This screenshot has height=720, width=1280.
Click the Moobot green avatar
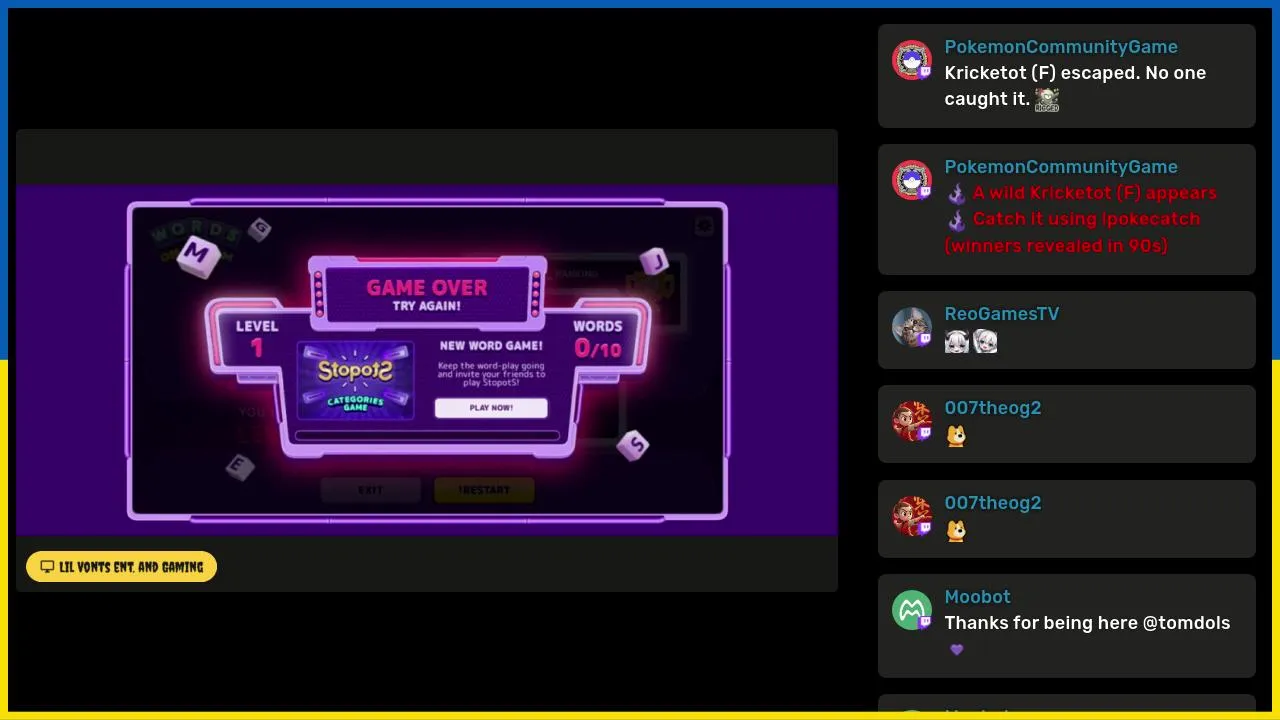912,611
